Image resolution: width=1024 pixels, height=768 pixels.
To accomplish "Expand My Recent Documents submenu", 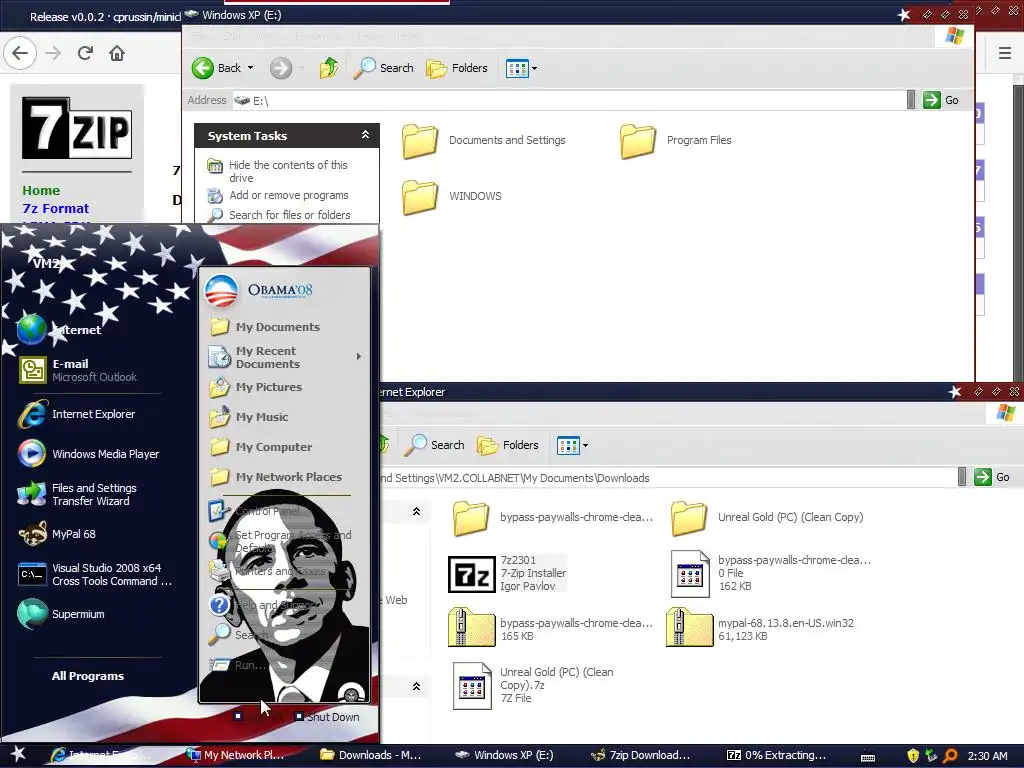I will 285,357.
